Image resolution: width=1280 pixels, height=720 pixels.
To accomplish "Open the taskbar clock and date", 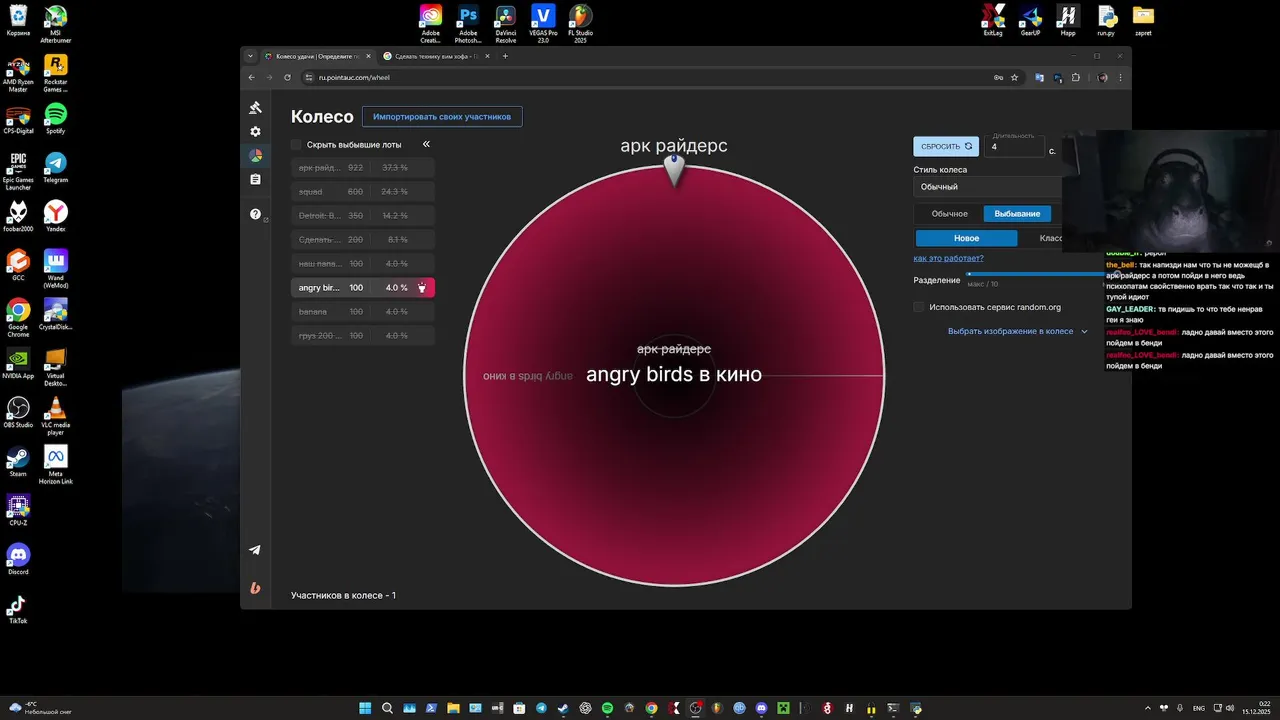I will coord(1256,708).
